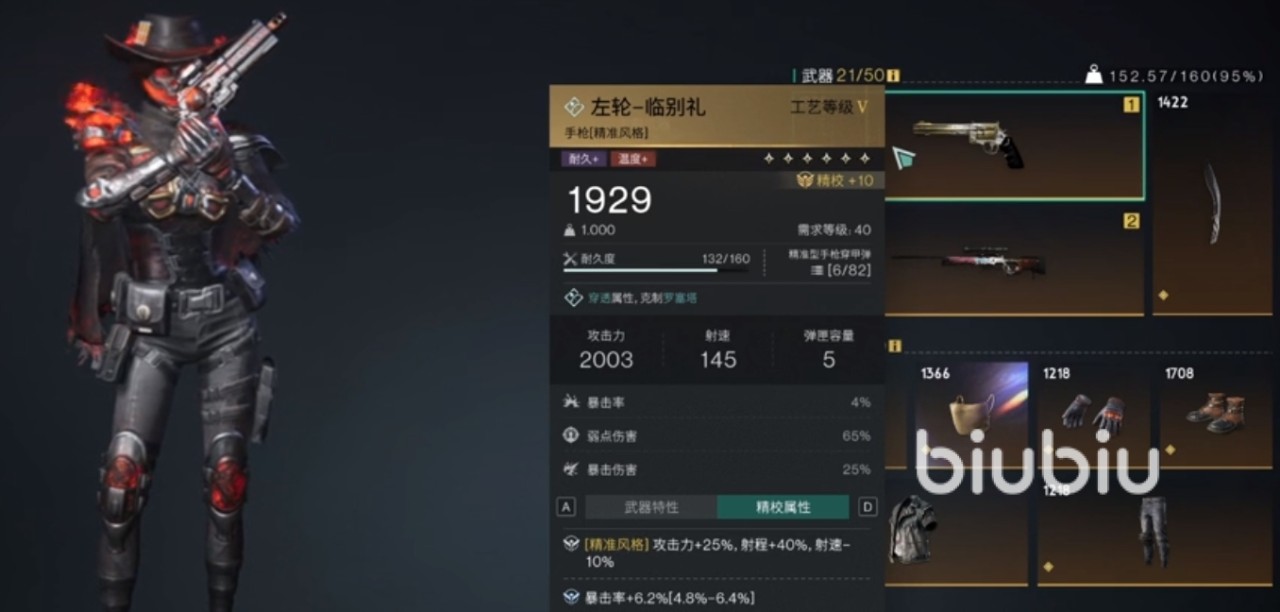This screenshot has height=612, width=1280.
Task: Switch to 武器特性 tab
Action: tap(651, 507)
